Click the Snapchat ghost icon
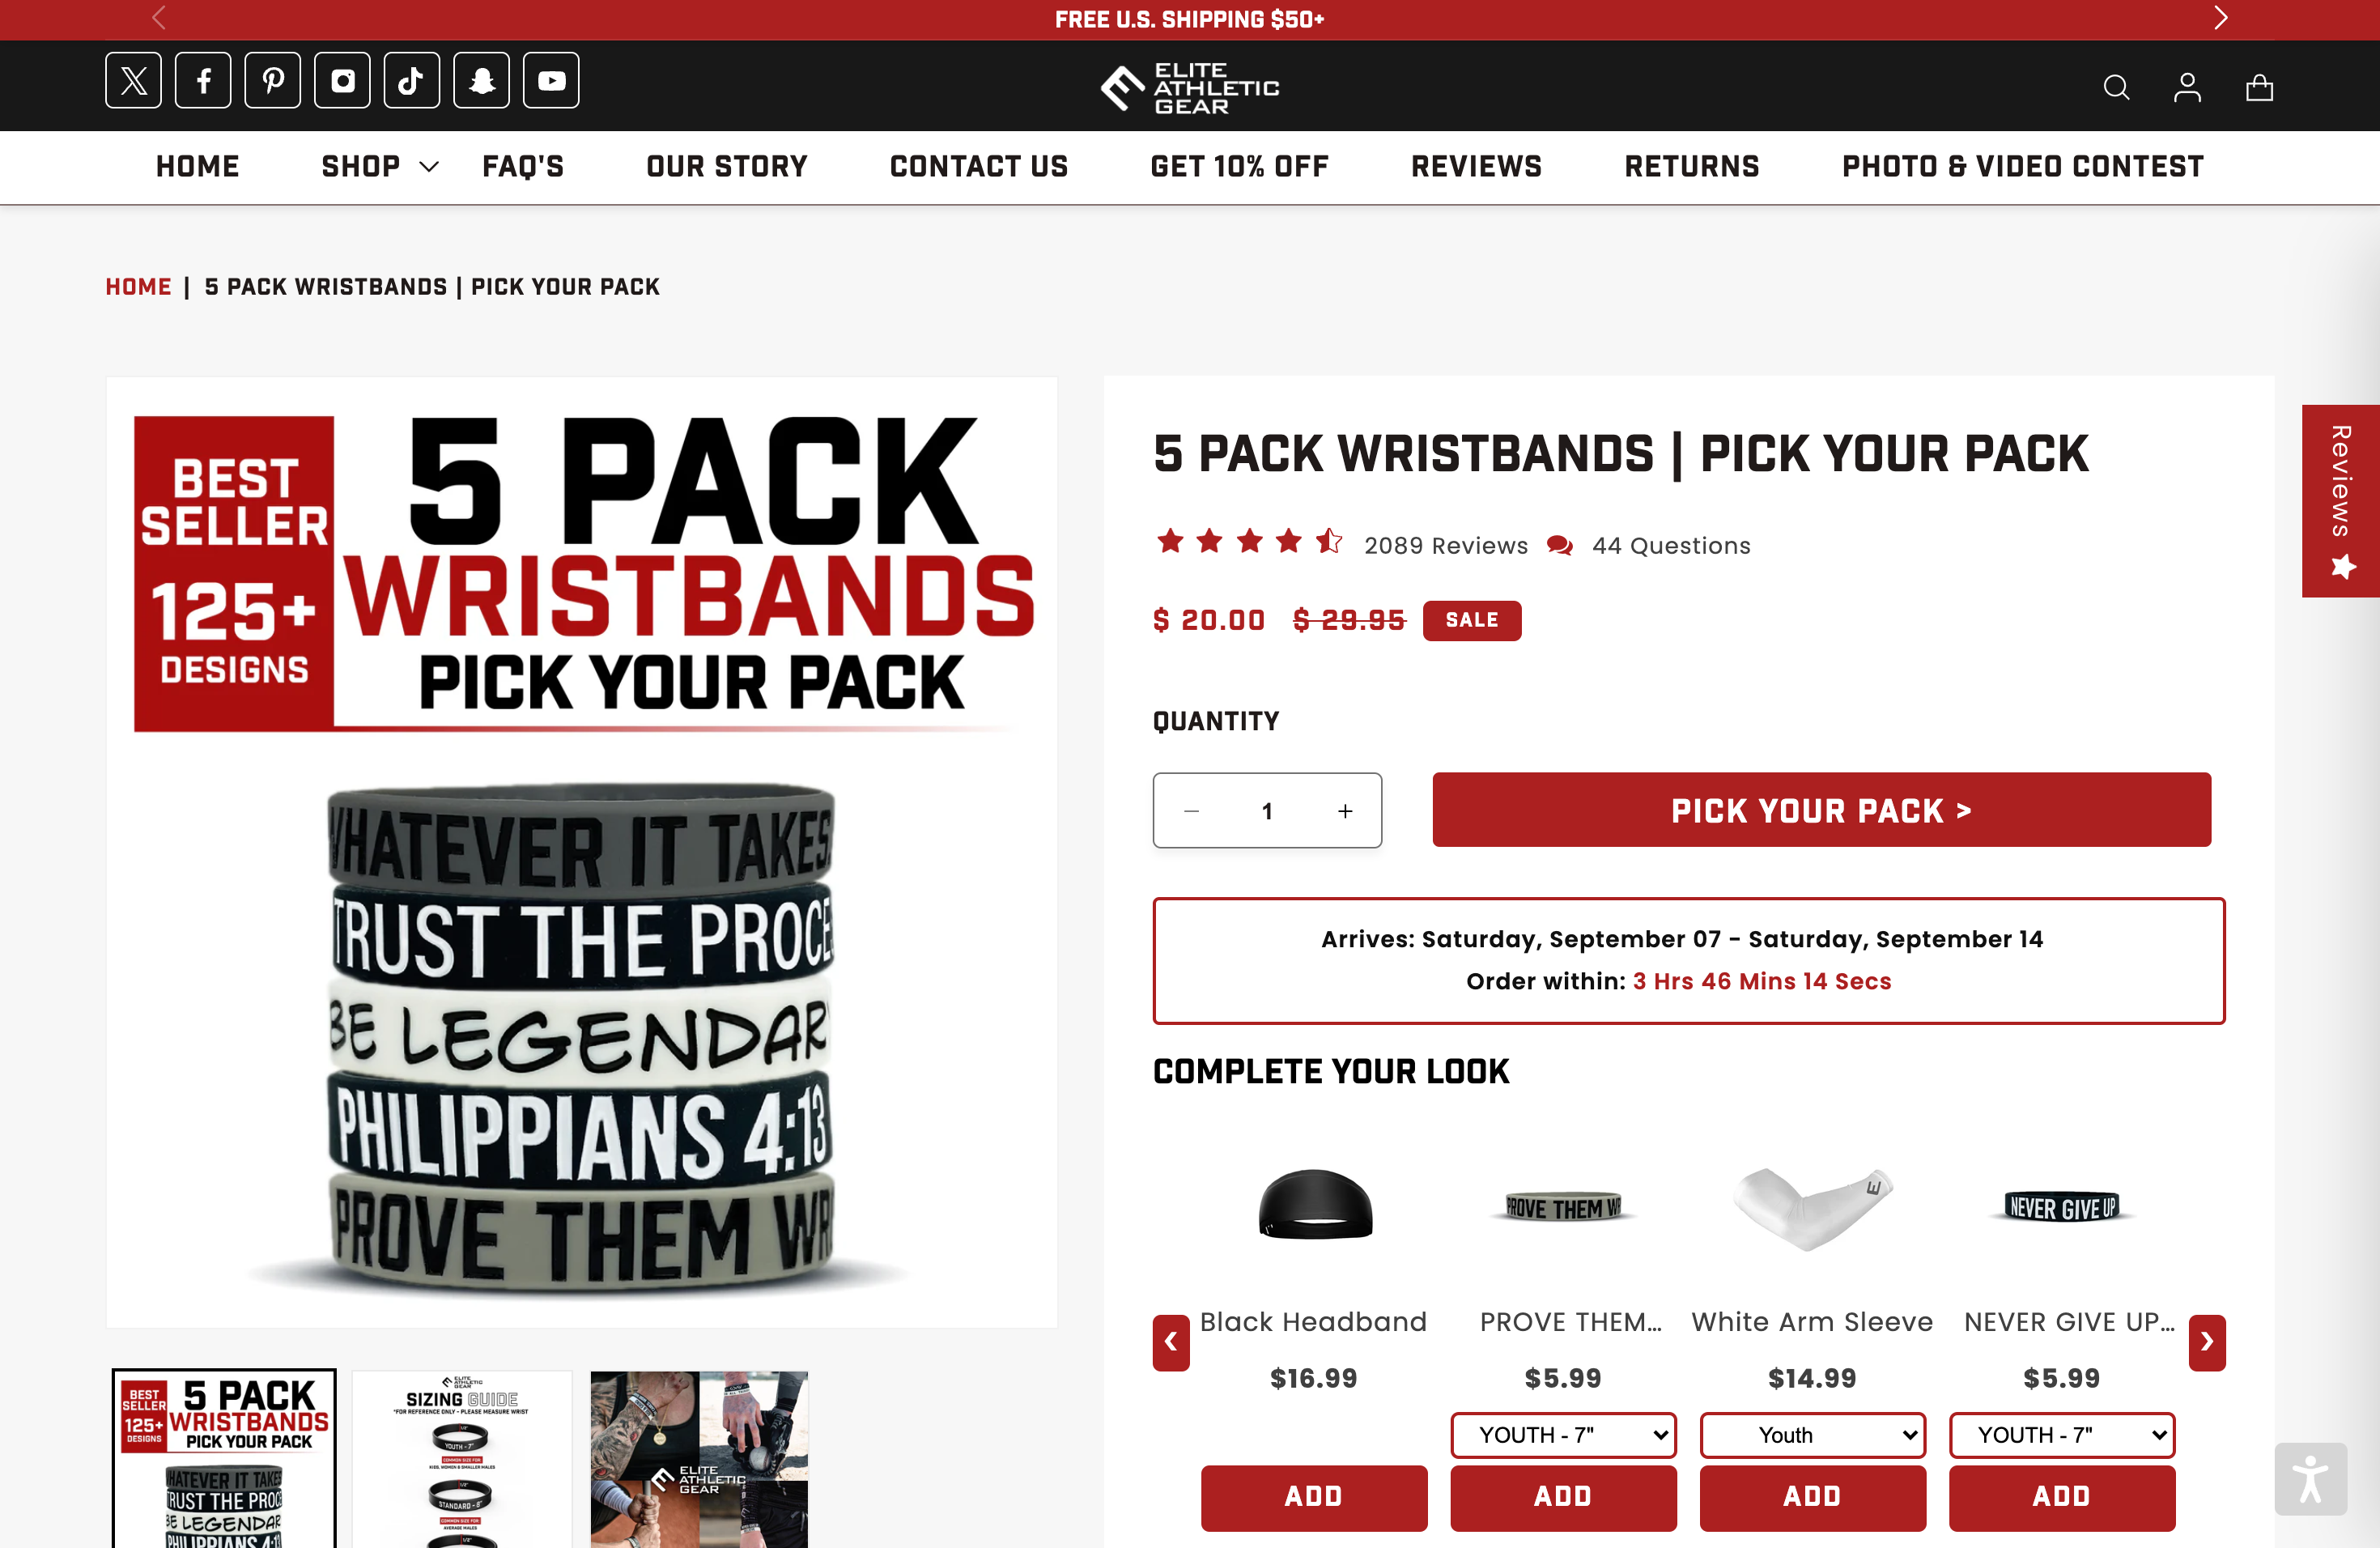Screen dimensions: 2380x1548 482,80
